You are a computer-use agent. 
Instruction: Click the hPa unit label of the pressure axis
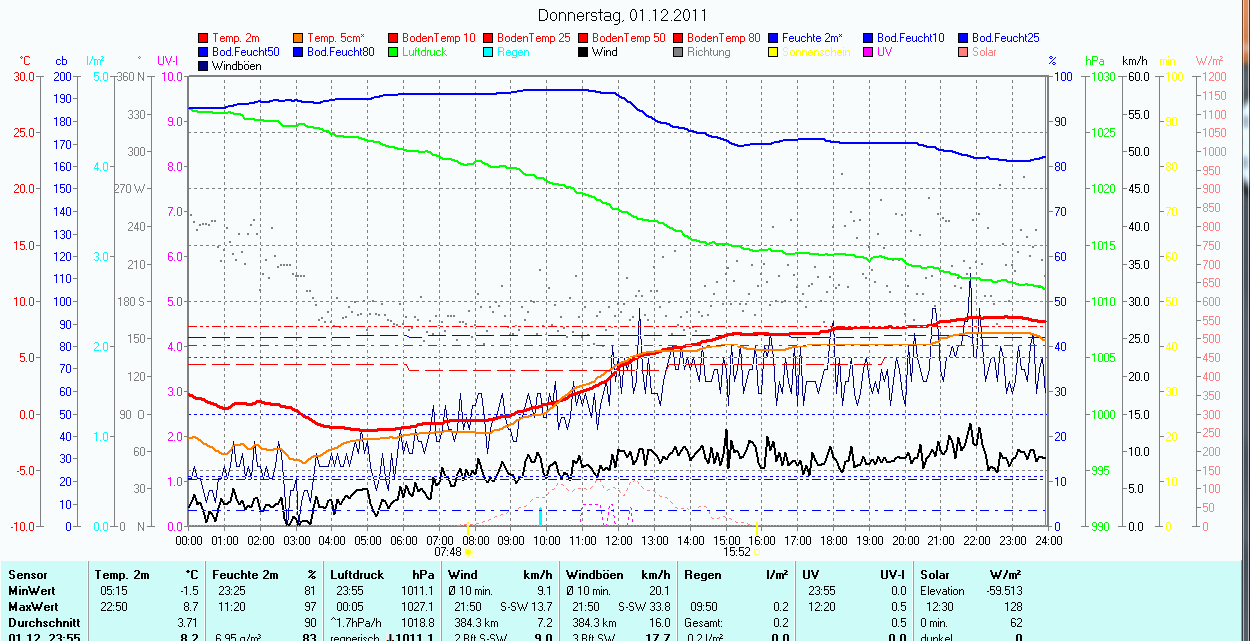coord(1095,61)
